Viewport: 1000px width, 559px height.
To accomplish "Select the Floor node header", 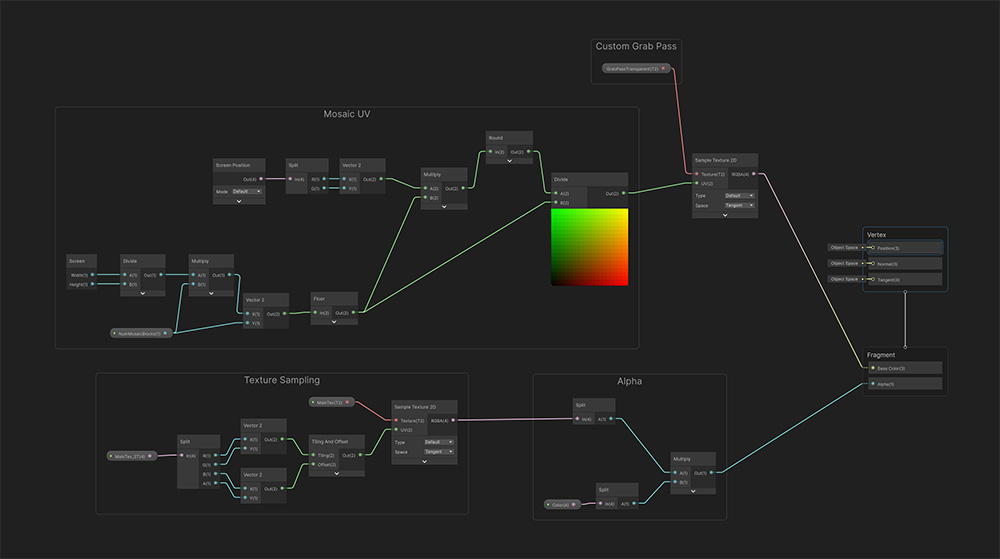I will click(334, 298).
